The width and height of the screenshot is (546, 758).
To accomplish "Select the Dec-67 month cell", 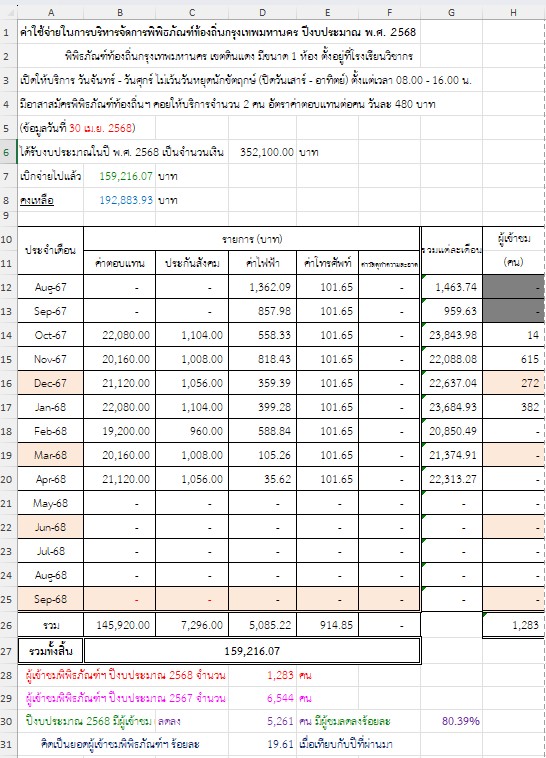I will pos(51,383).
